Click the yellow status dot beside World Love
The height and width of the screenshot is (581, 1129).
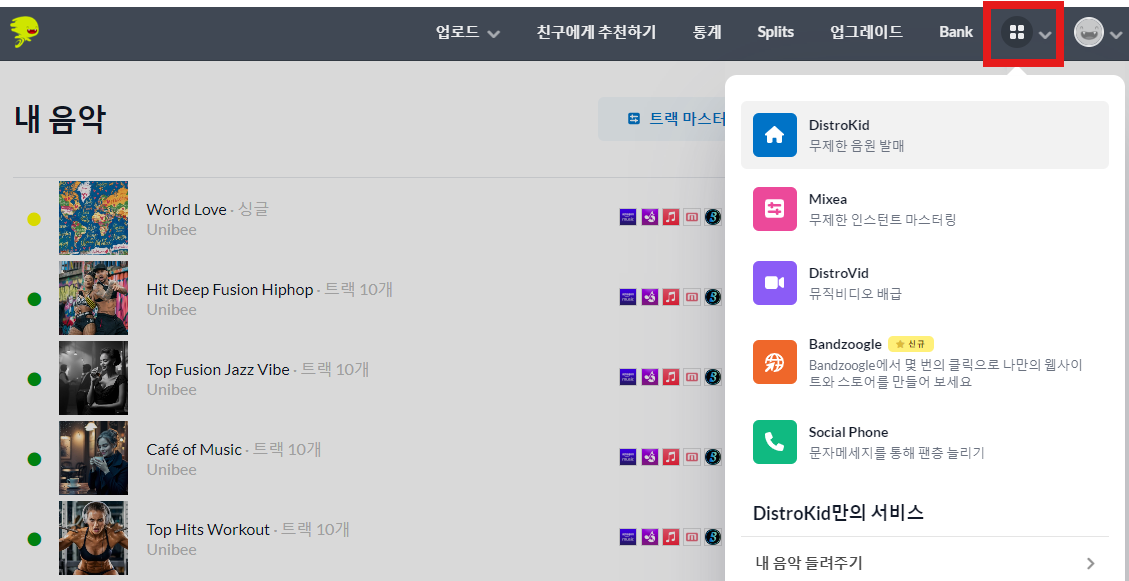point(34,220)
